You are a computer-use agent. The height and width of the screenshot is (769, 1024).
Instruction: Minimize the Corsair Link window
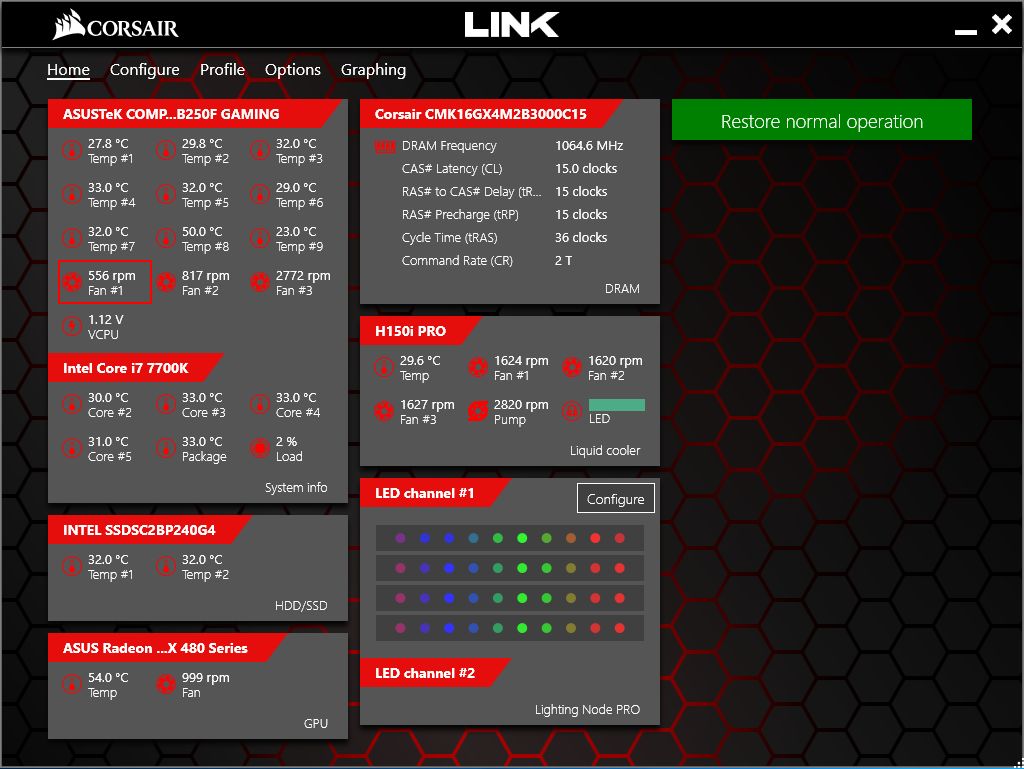[x=965, y=31]
